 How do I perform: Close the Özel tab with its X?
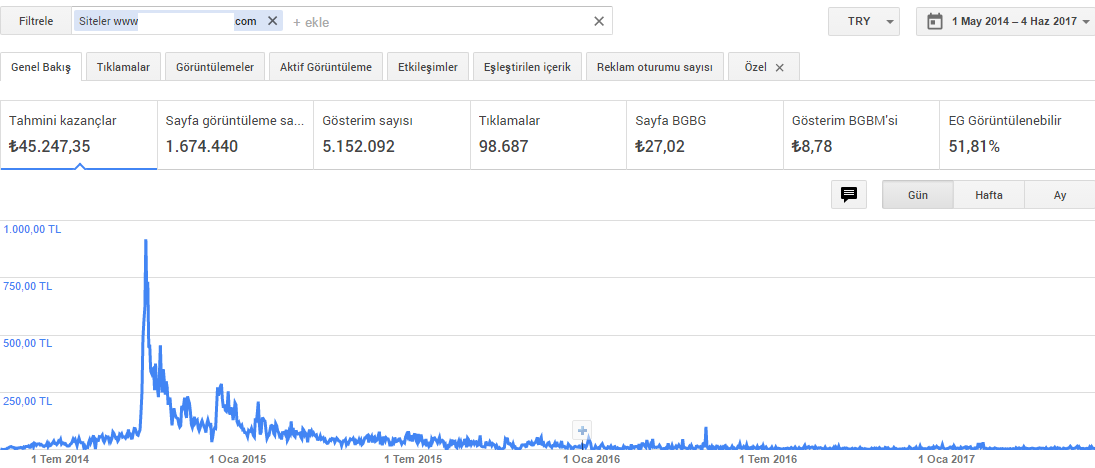(x=780, y=68)
